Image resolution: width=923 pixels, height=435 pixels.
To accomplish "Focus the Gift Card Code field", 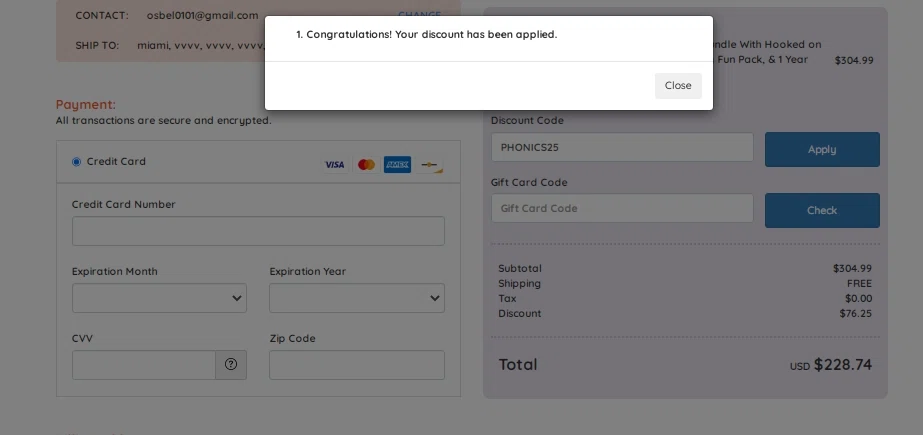I will [x=622, y=208].
